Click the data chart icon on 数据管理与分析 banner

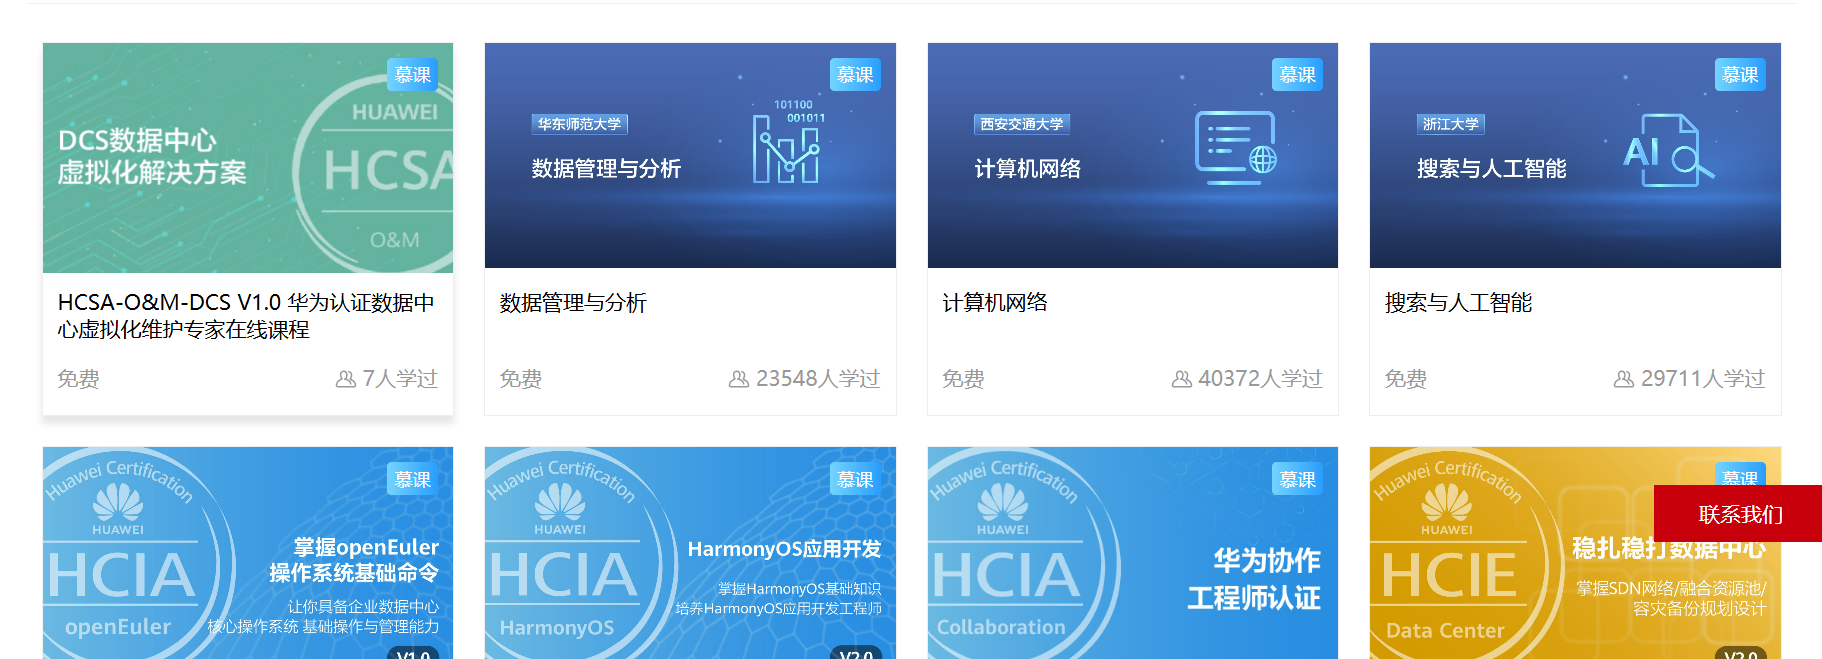pos(789,142)
